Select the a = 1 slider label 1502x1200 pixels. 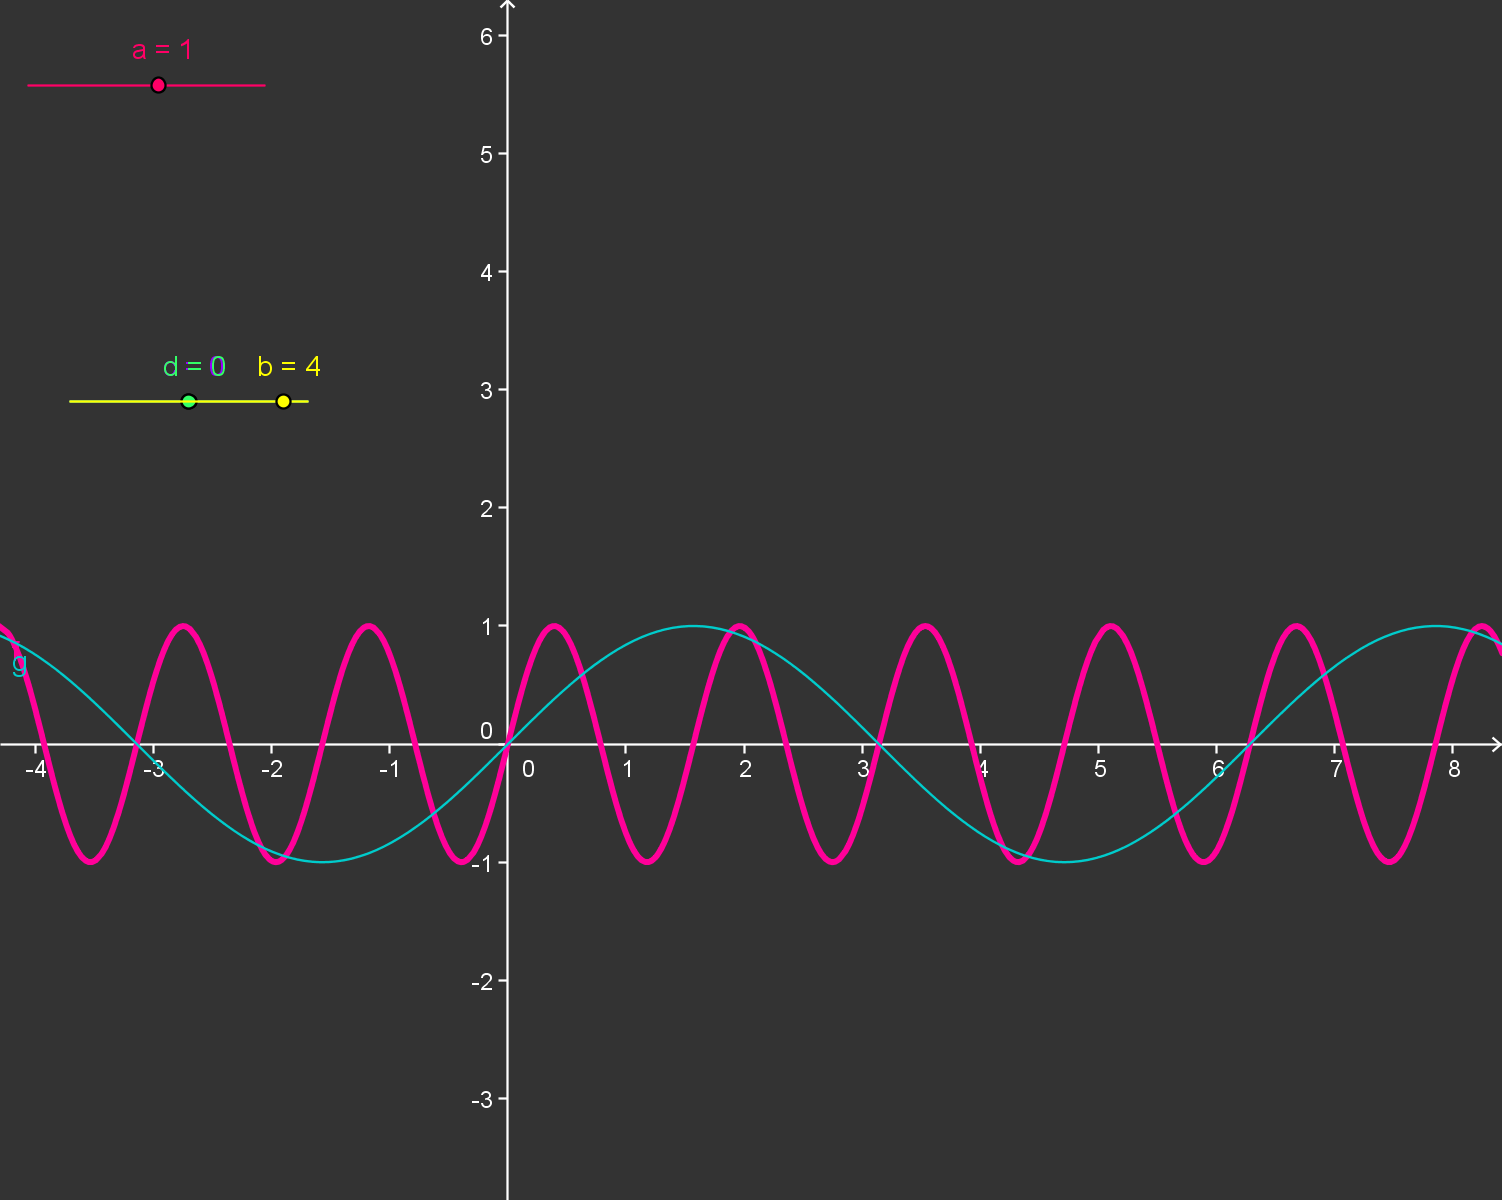coord(163,49)
